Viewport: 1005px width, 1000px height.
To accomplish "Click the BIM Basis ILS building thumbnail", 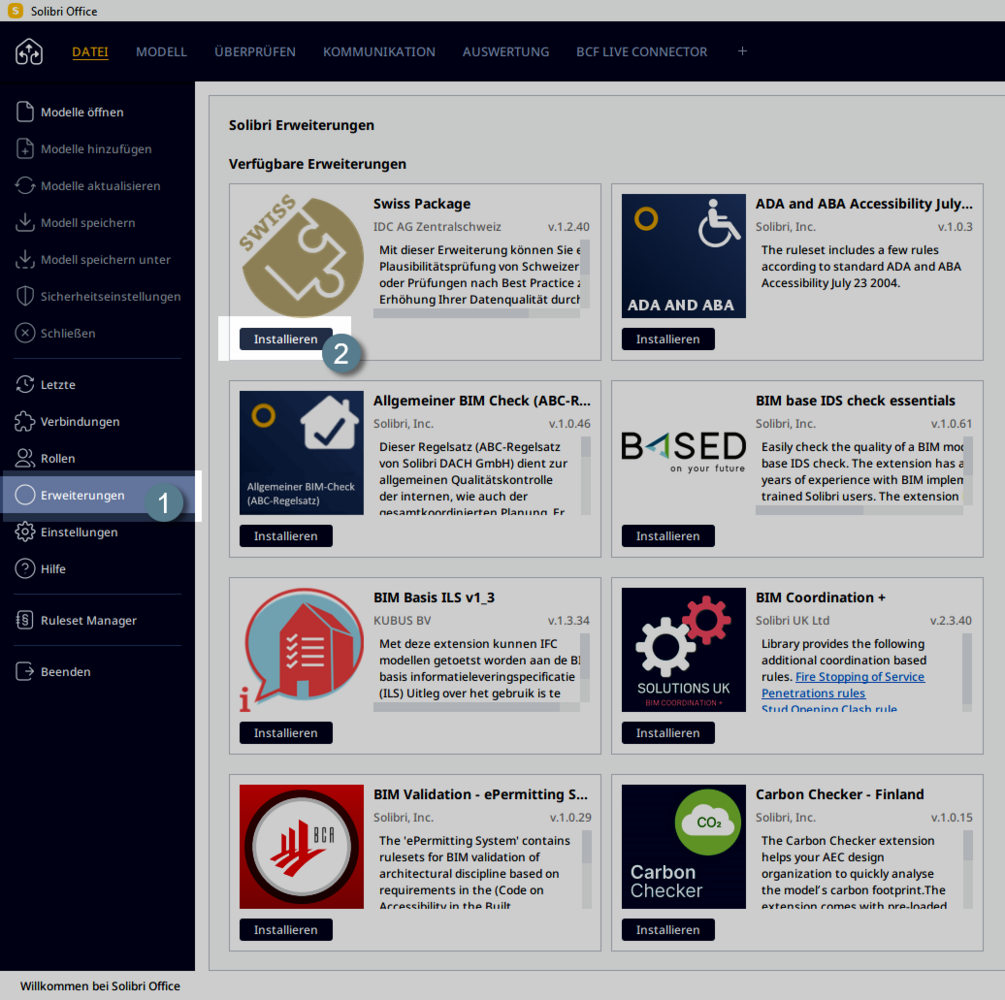I will click(301, 649).
